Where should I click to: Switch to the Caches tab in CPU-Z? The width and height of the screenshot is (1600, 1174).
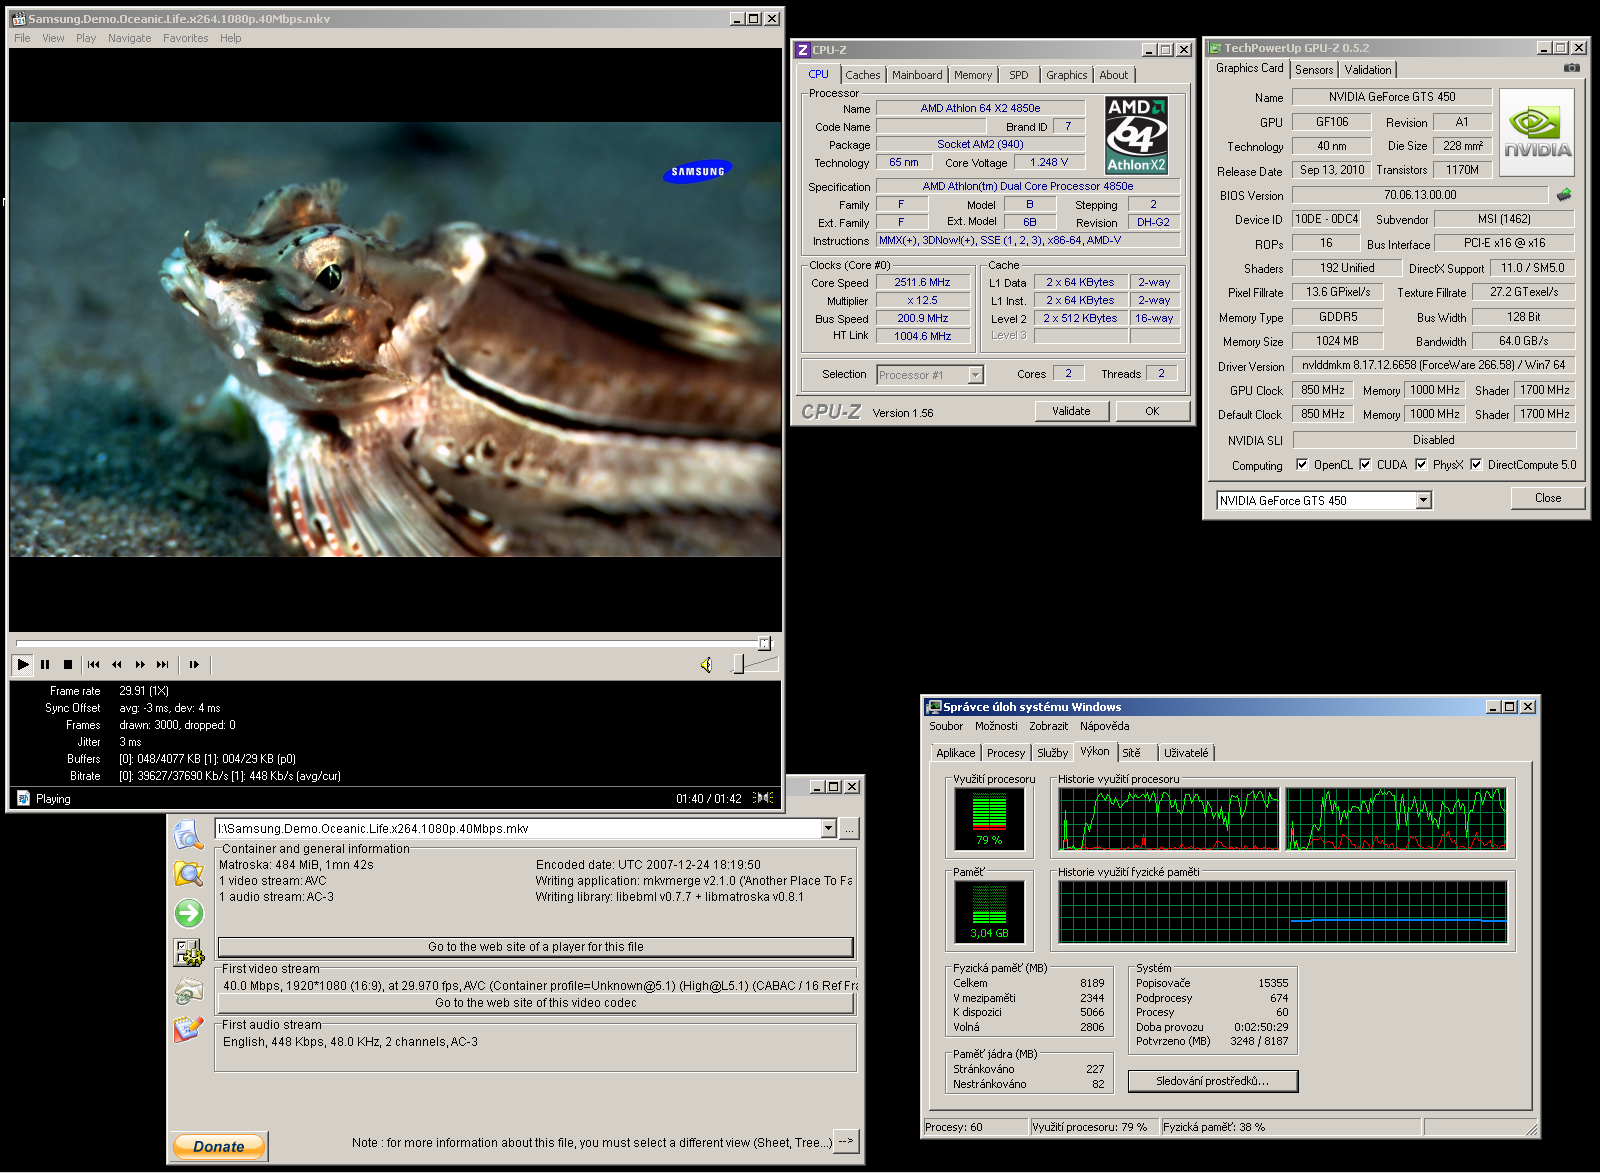862,75
